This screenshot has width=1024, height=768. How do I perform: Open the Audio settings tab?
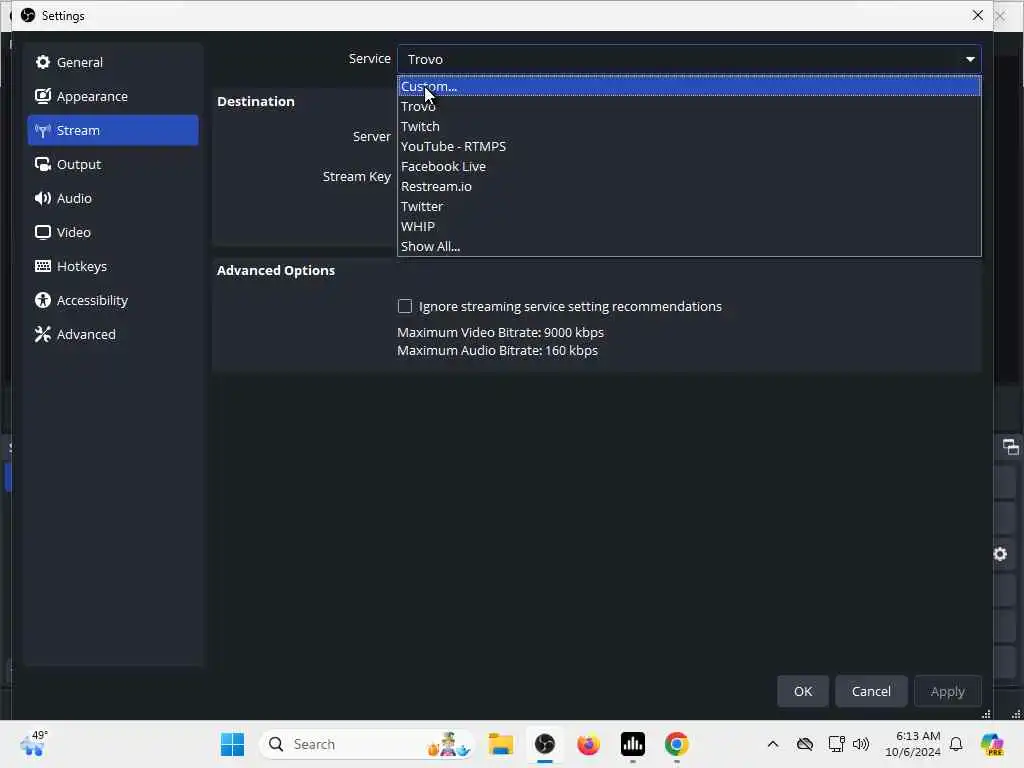click(x=113, y=199)
